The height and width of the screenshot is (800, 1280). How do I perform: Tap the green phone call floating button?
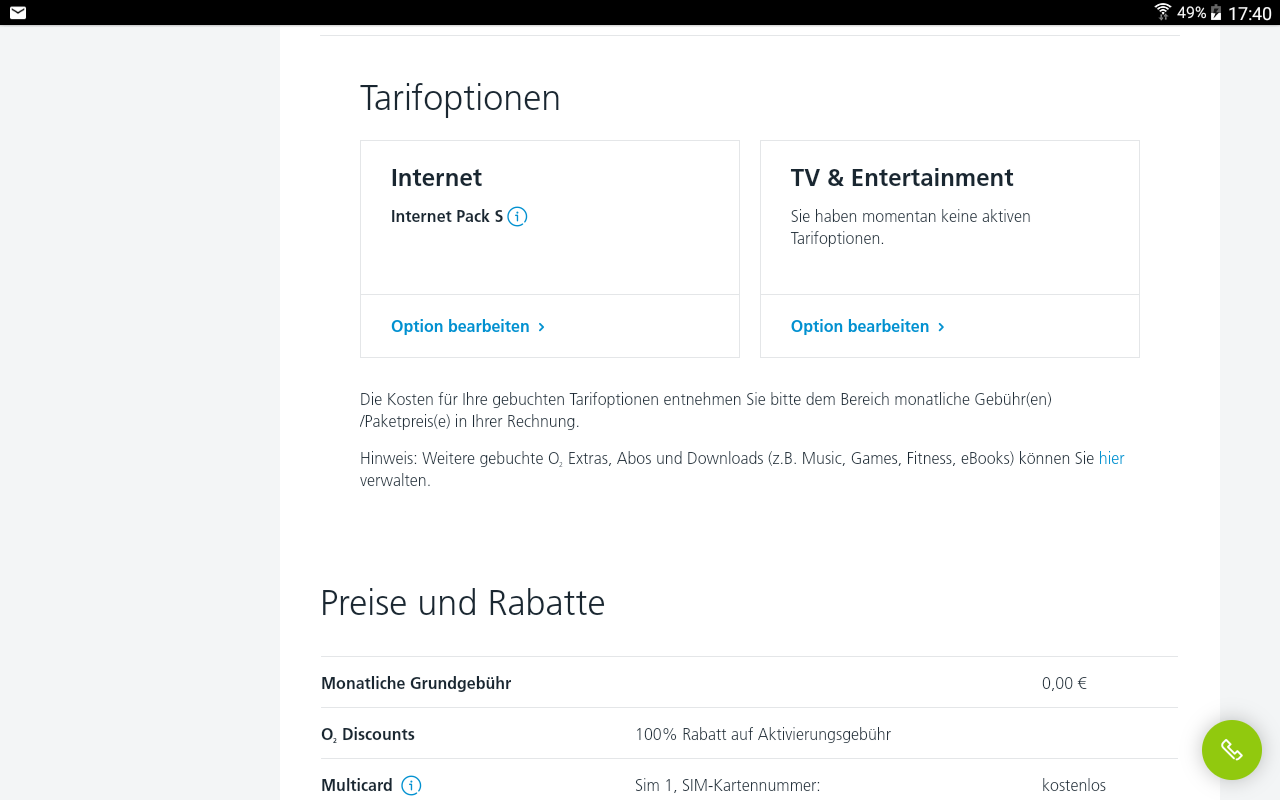pos(1232,750)
